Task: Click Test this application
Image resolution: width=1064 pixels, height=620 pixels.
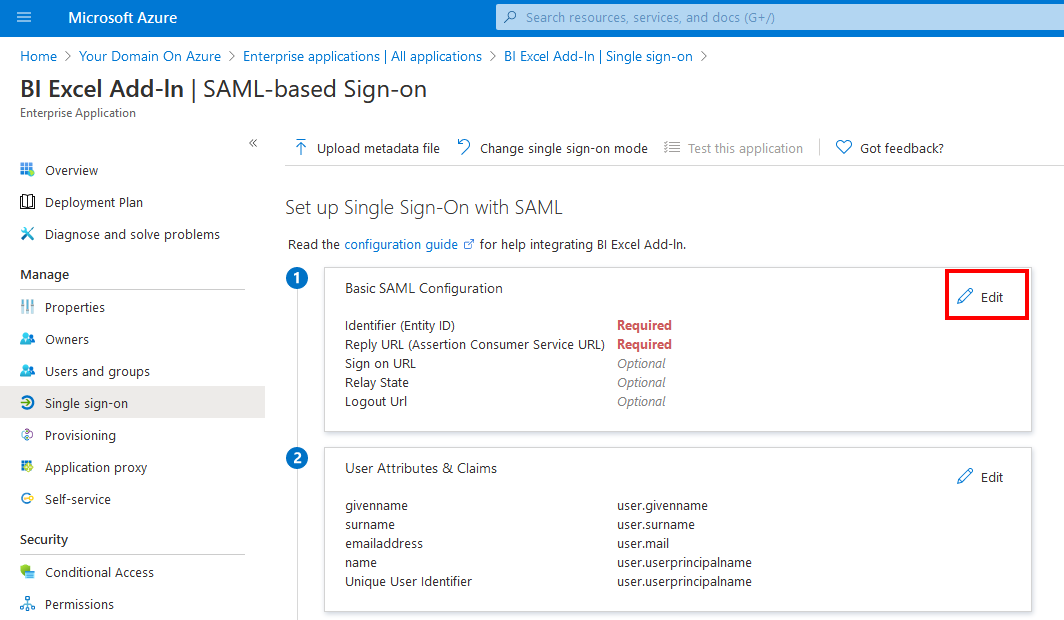Action: [734, 148]
